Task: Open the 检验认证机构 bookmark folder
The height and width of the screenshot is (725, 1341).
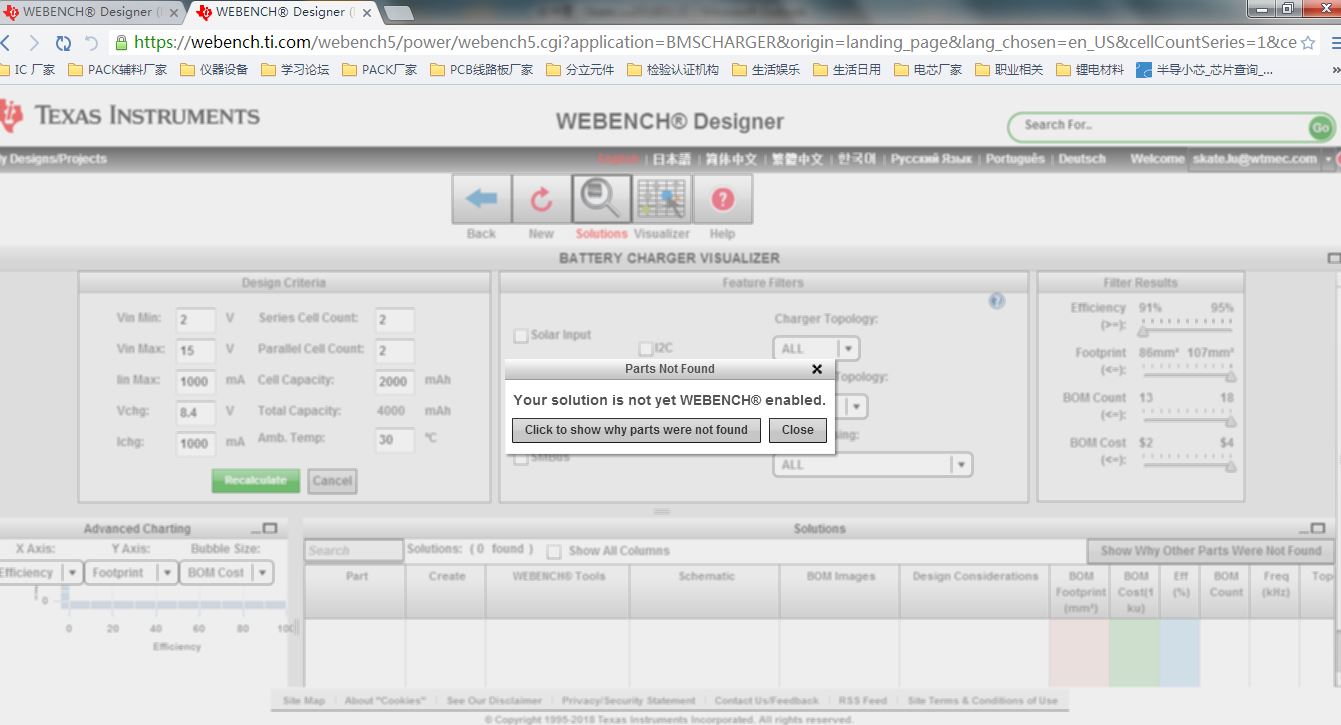Action: [673, 70]
